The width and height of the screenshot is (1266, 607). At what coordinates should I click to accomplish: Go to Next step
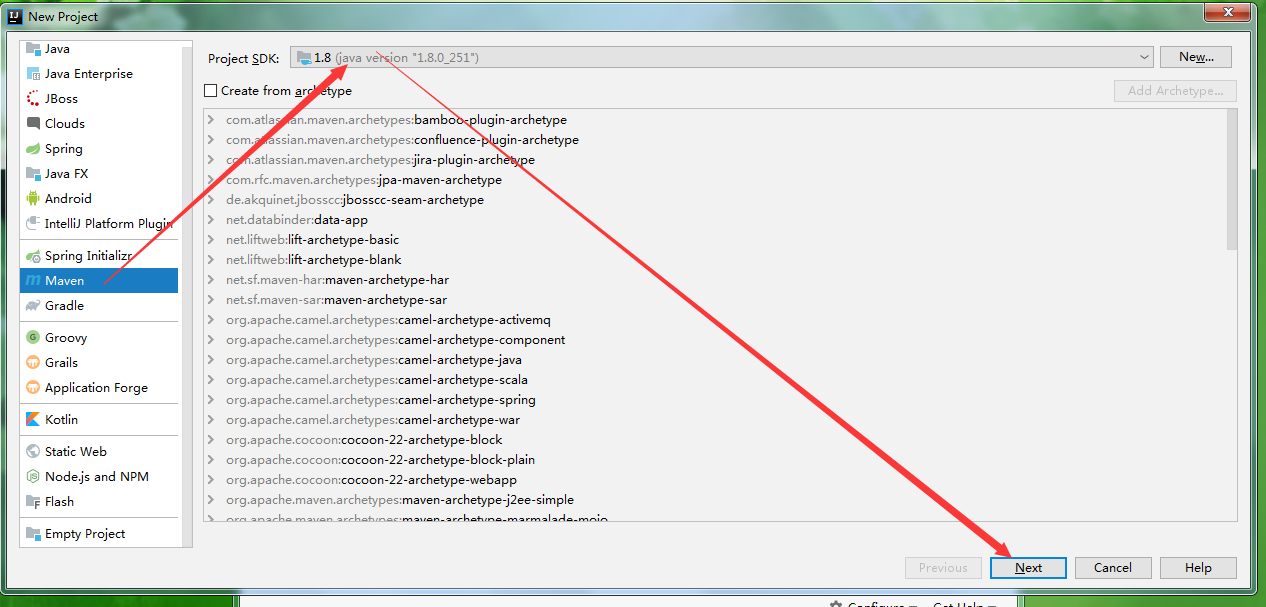(1028, 568)
